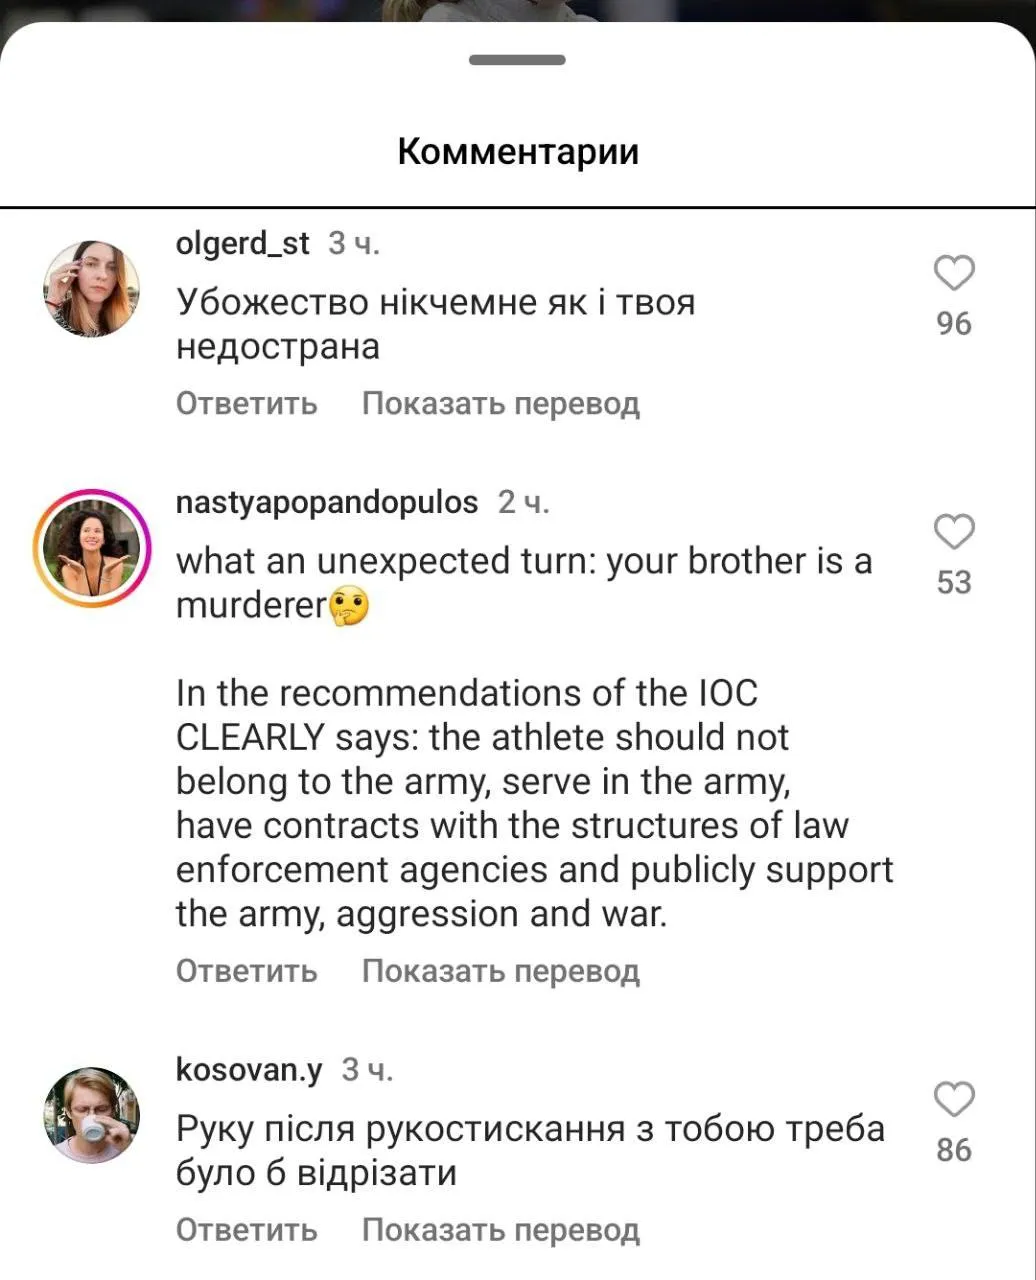Image resolution: width=1036 pixels, height=1280 pixels.
Task: Open the kosovan.y username link
Action: click(x=249, y=1069)
